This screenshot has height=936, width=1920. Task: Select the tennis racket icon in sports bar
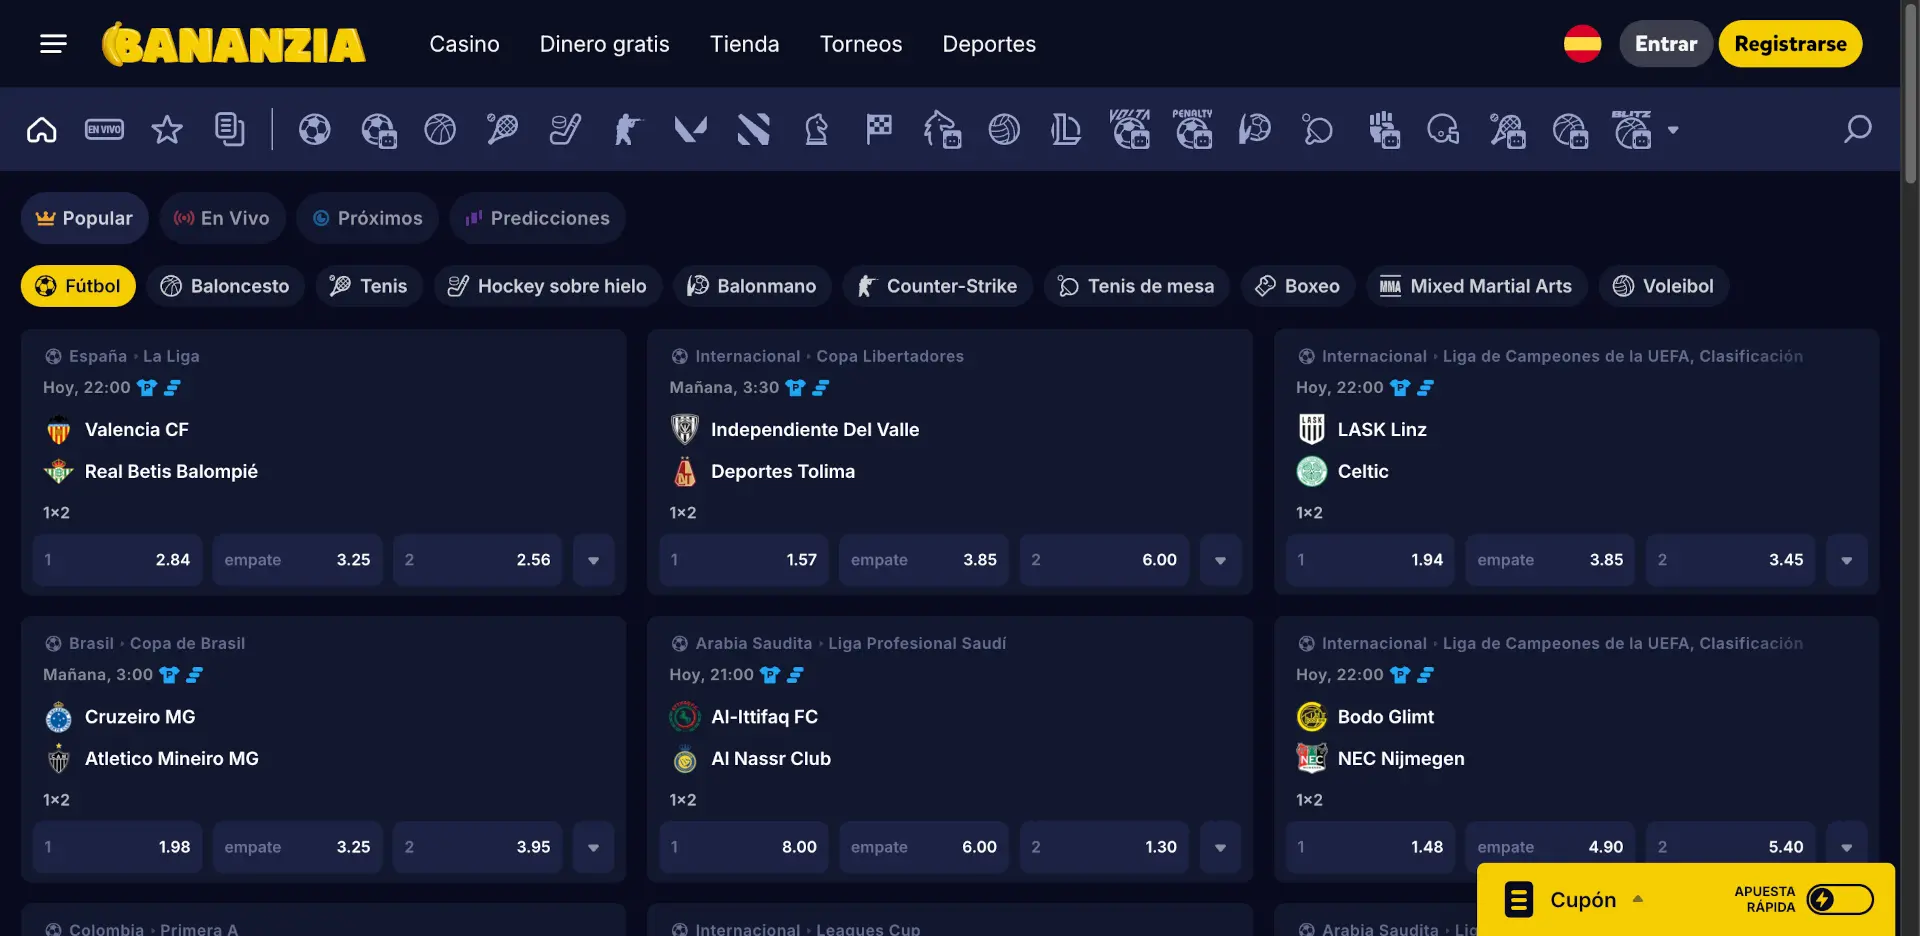[x=502, y=129]
